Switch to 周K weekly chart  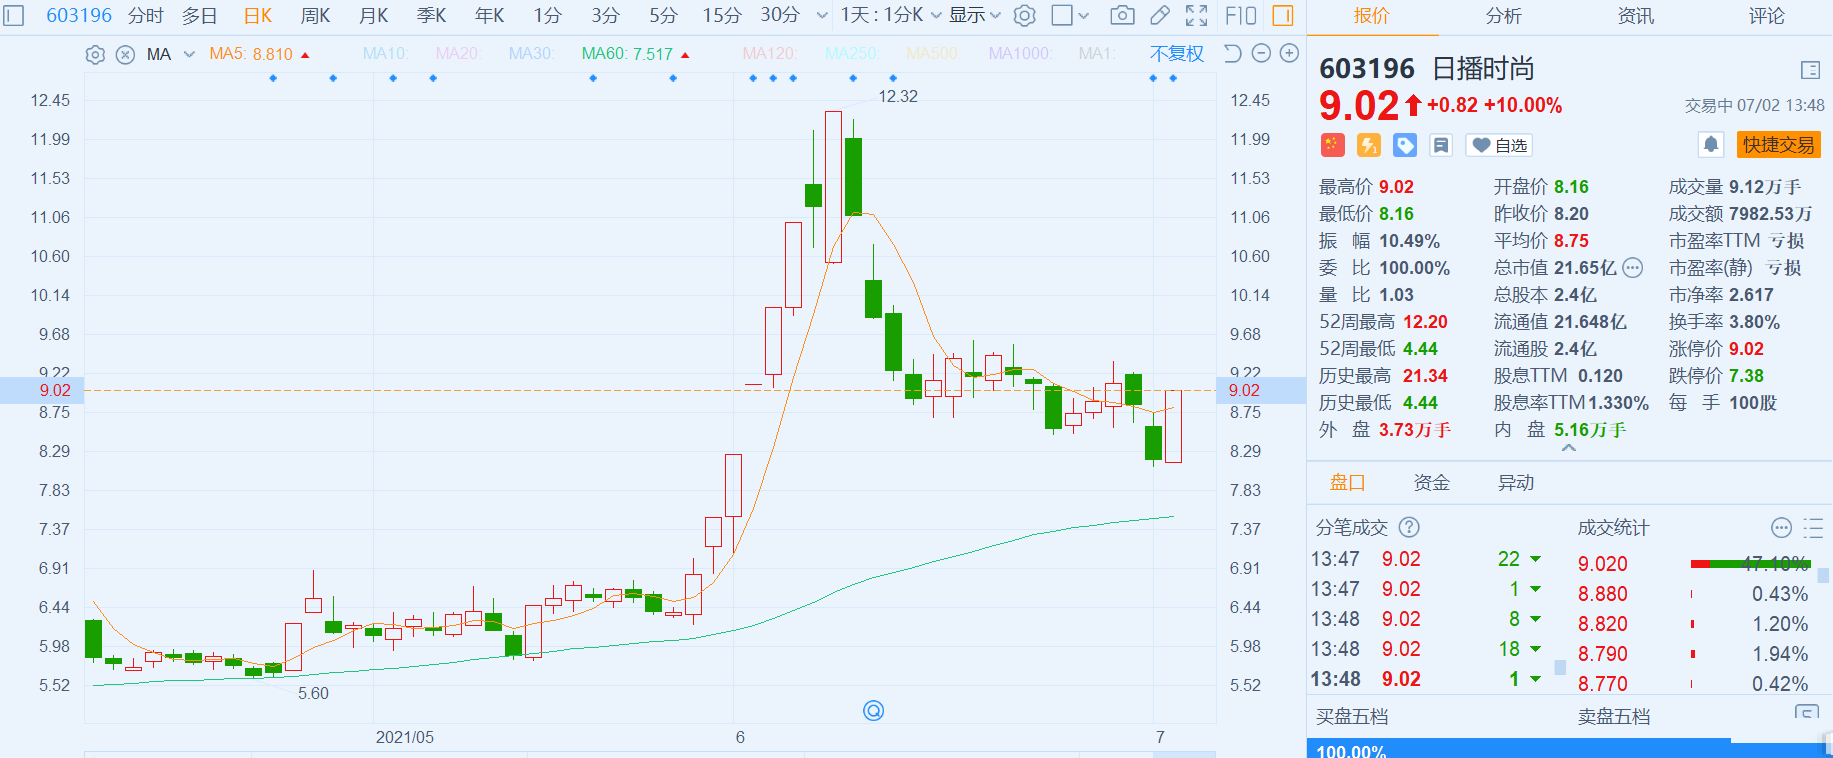315,15
